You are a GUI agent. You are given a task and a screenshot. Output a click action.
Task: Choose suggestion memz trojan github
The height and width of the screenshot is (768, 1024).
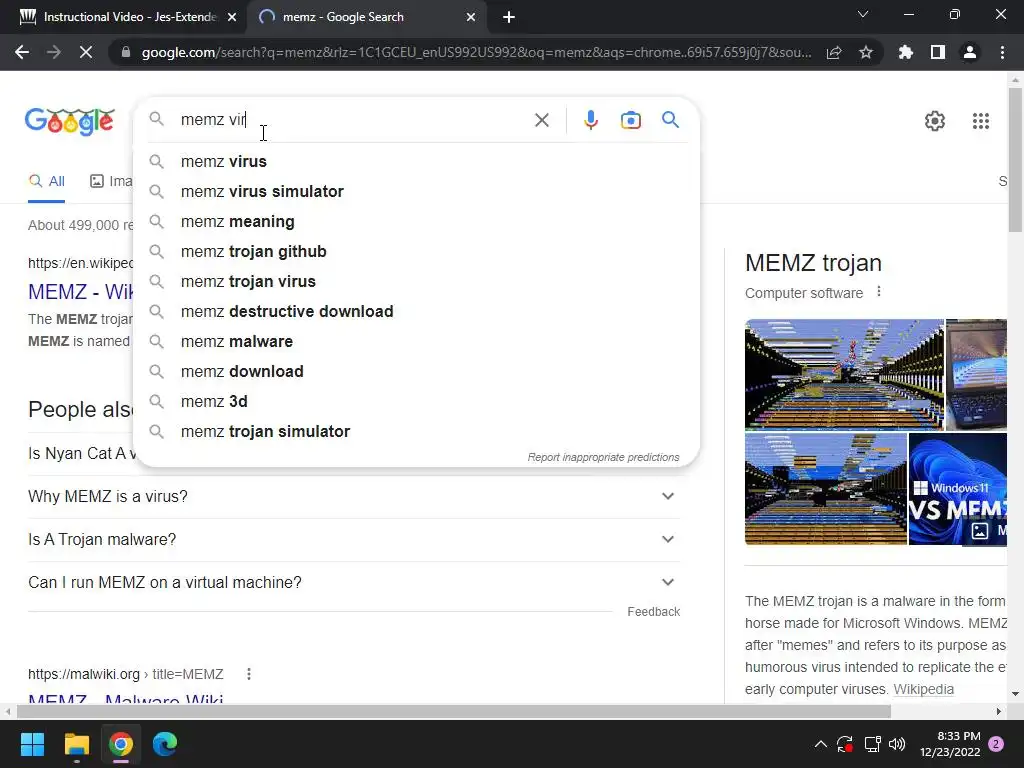pos(416,251)
